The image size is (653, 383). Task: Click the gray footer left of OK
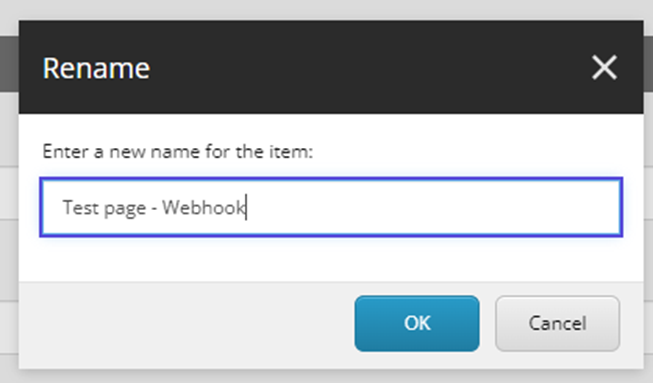click(x=187, y=324)
